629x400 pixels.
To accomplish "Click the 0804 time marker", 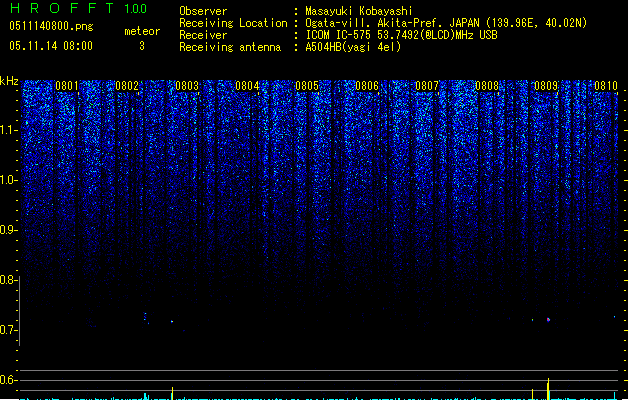I will pyautogui.click(x=247, y=86).
